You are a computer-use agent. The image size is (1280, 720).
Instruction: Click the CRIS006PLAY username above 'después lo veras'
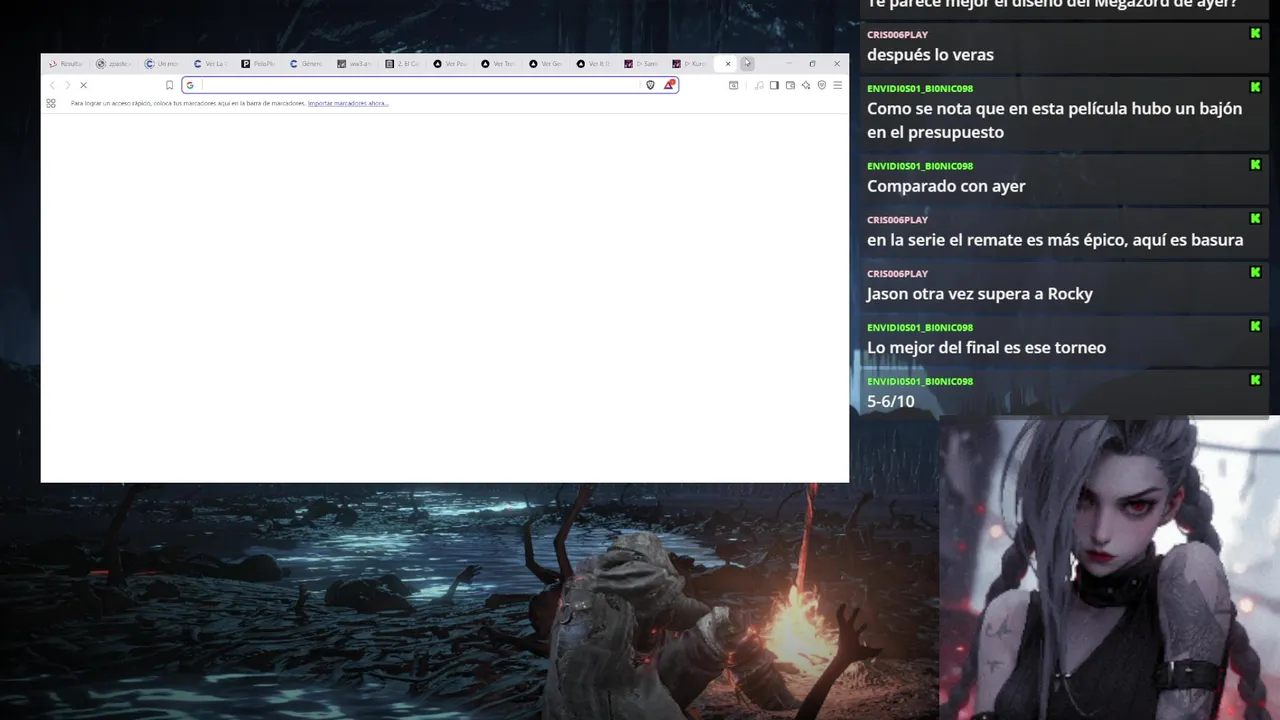coord(897,35)
